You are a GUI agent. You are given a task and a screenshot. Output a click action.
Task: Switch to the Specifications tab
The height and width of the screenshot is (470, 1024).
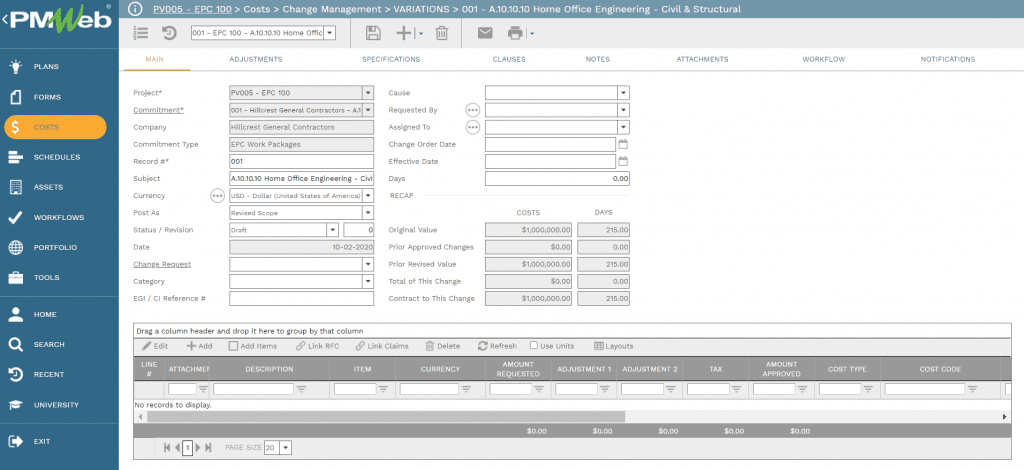[x=391, y=59]
